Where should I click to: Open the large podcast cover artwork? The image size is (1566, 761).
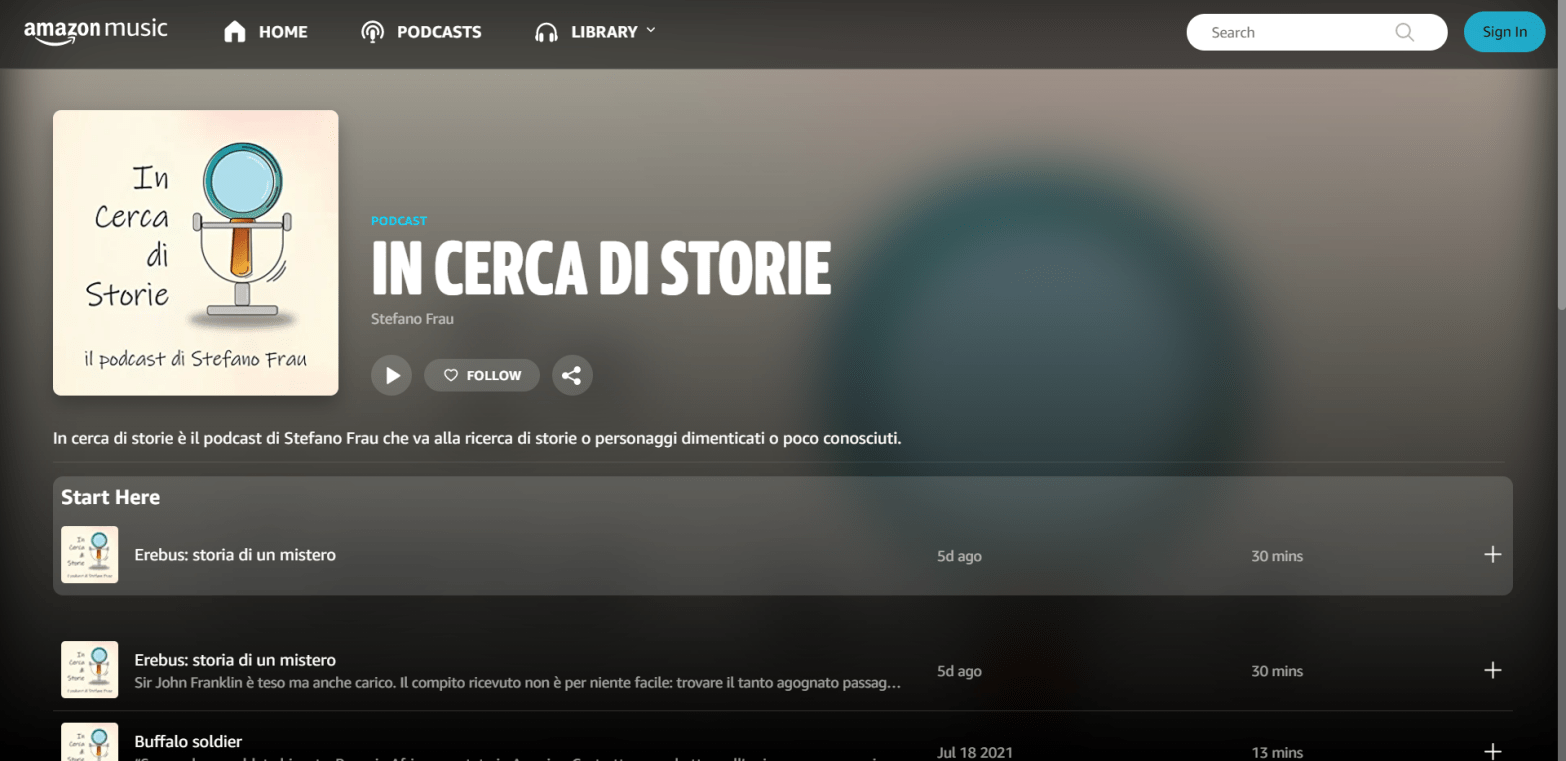(x=195, y=253)
